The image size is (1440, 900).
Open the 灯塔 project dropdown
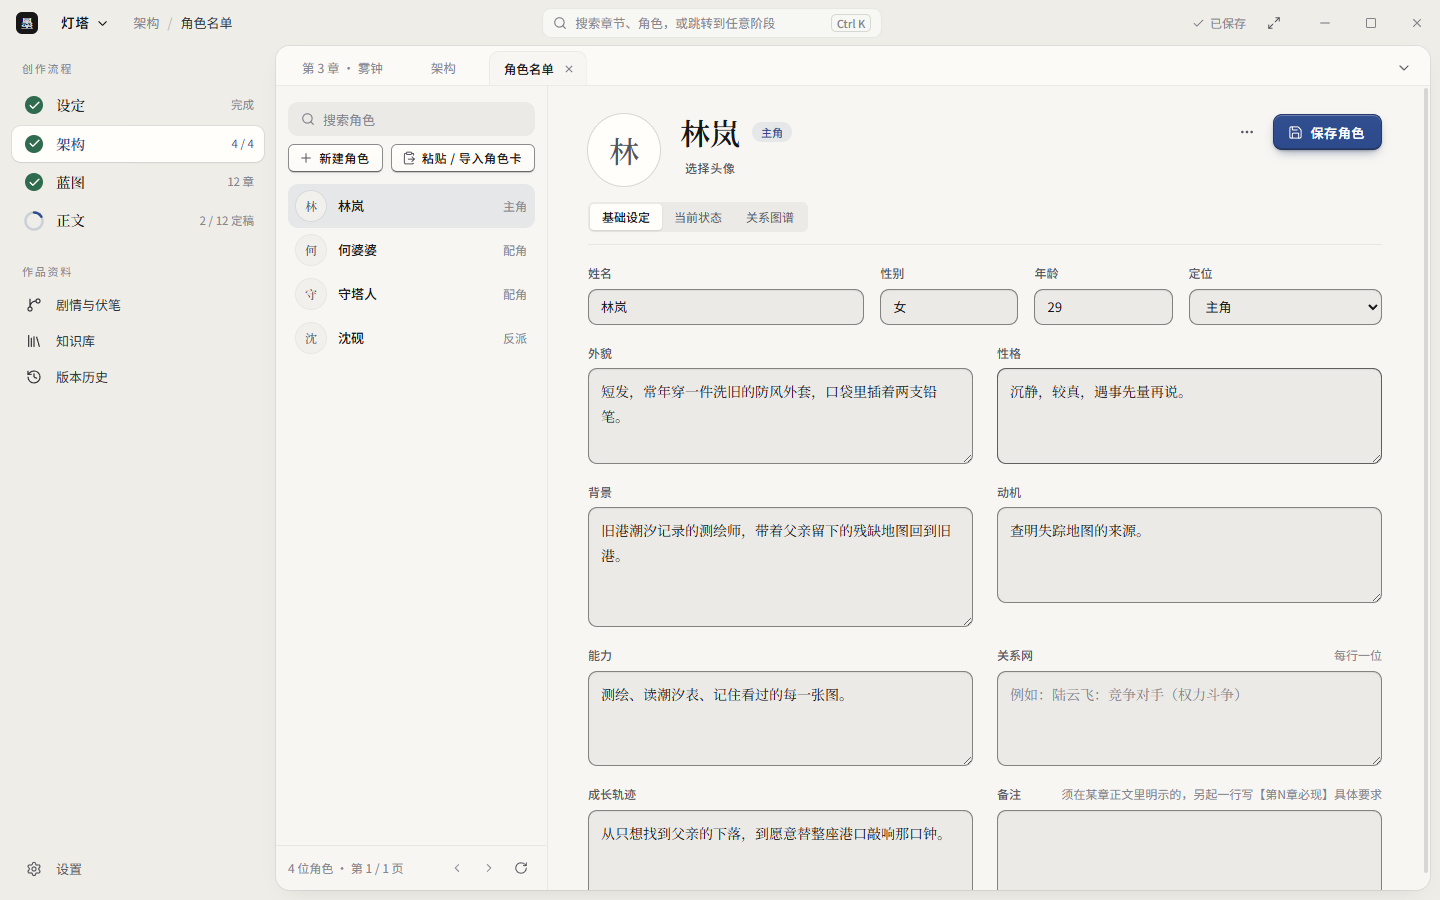[x=84, y=23]
